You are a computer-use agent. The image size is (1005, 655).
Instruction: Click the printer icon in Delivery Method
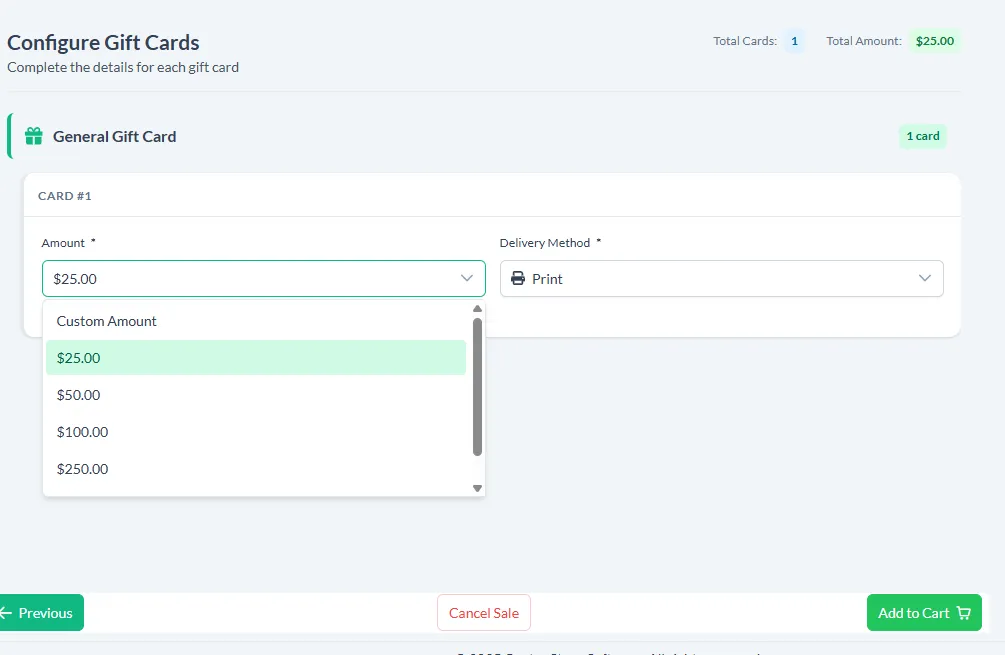pyautogui.click(x=518, y=279)
